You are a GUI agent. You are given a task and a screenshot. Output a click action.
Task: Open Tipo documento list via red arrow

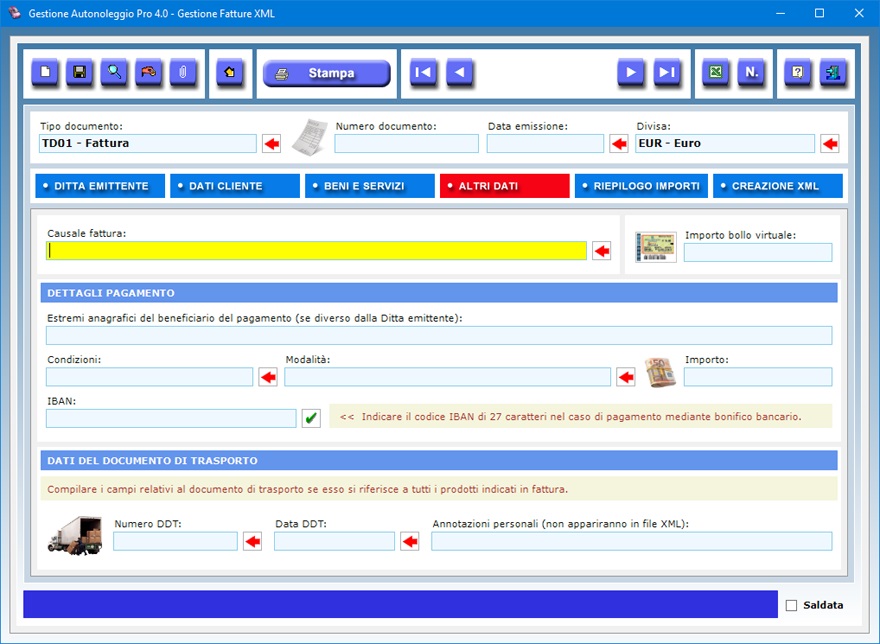272,144
